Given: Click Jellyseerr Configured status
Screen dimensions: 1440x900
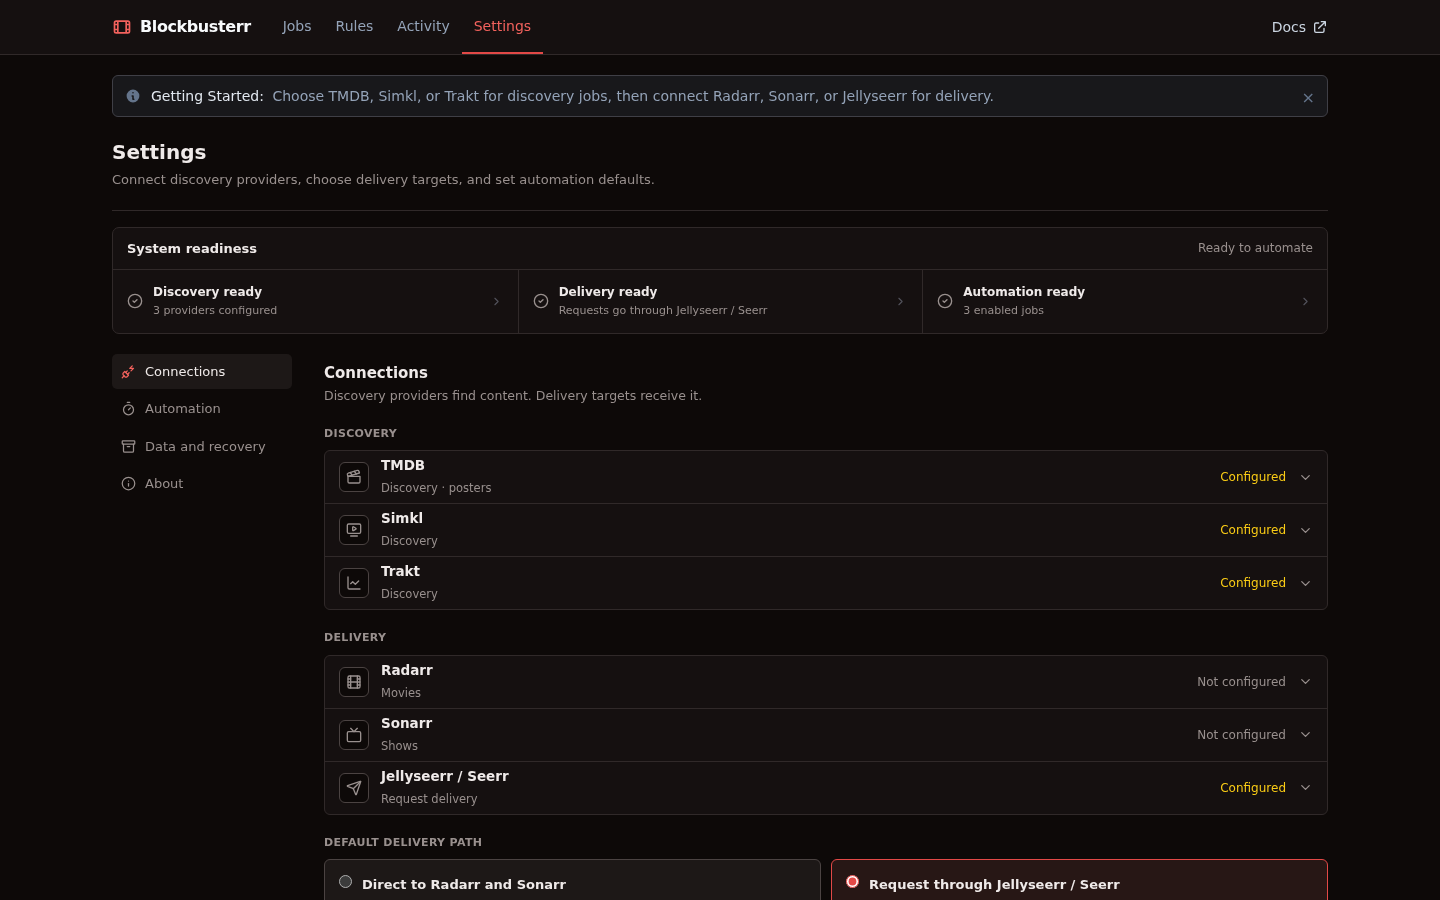Looking at the screenshot, I should 1253,788.
